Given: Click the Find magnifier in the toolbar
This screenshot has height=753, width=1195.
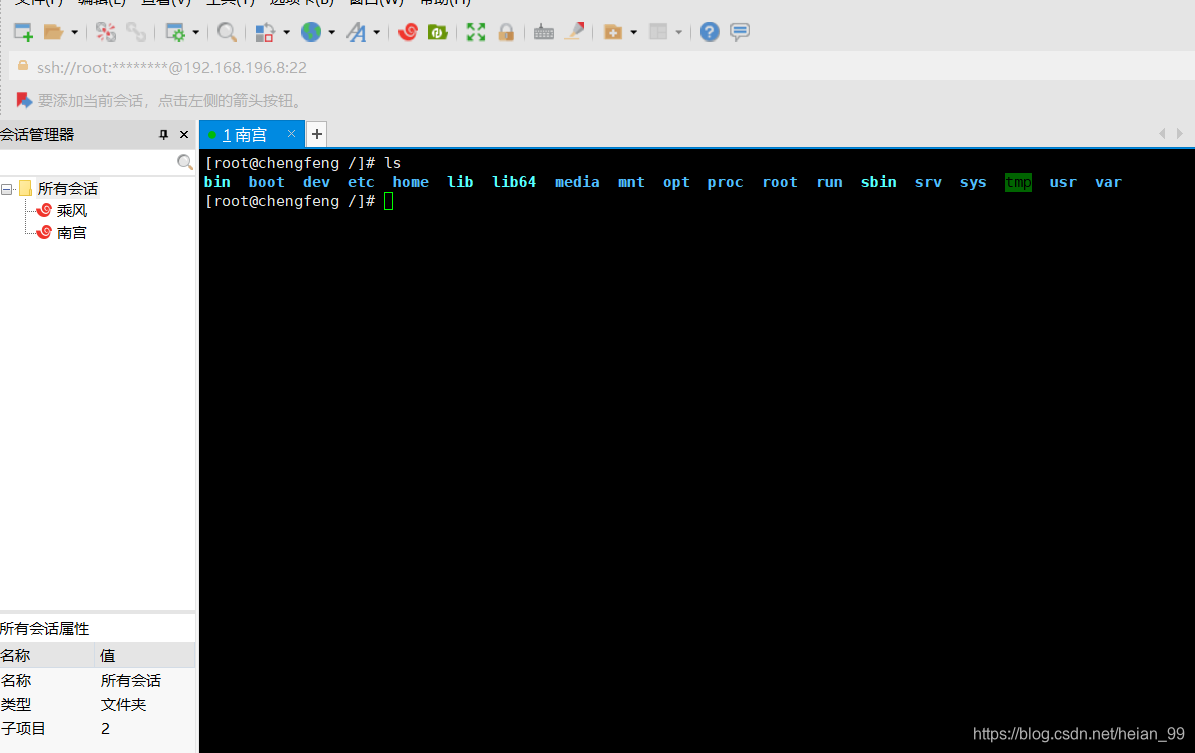Looking at the screenshot, I should 226,32.
